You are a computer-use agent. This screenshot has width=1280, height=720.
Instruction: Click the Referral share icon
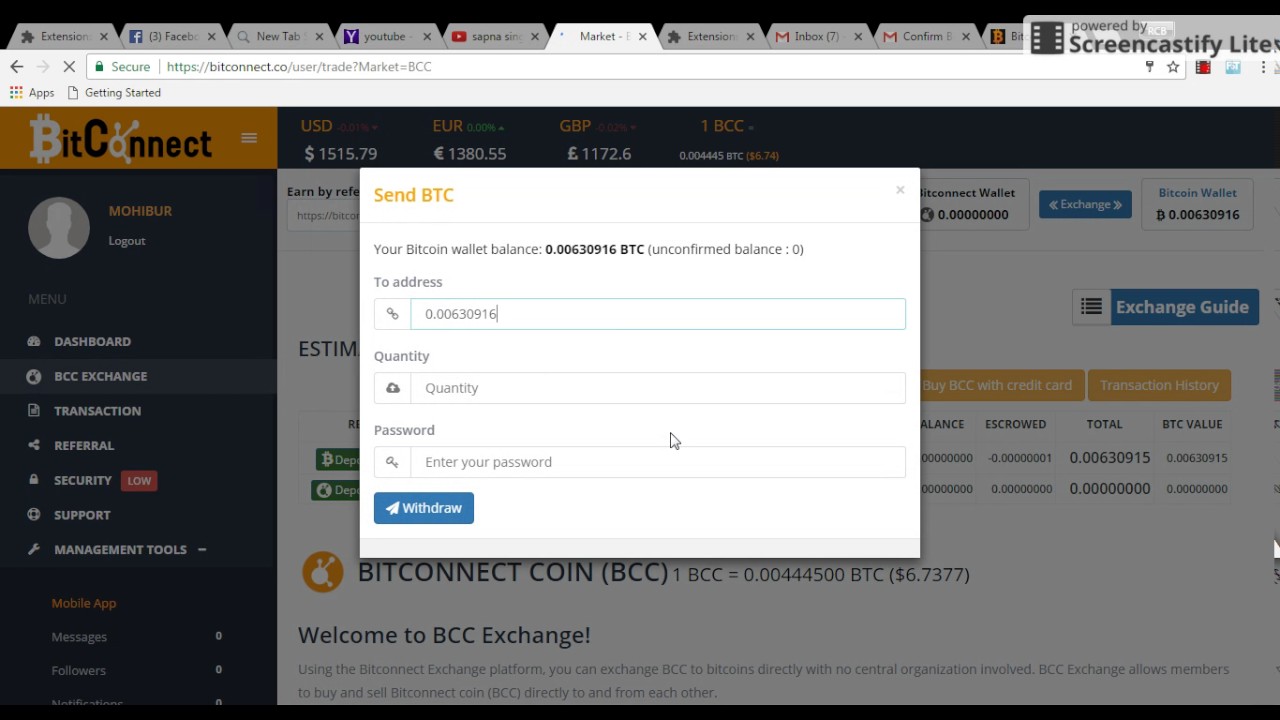[x=34, y=446]
